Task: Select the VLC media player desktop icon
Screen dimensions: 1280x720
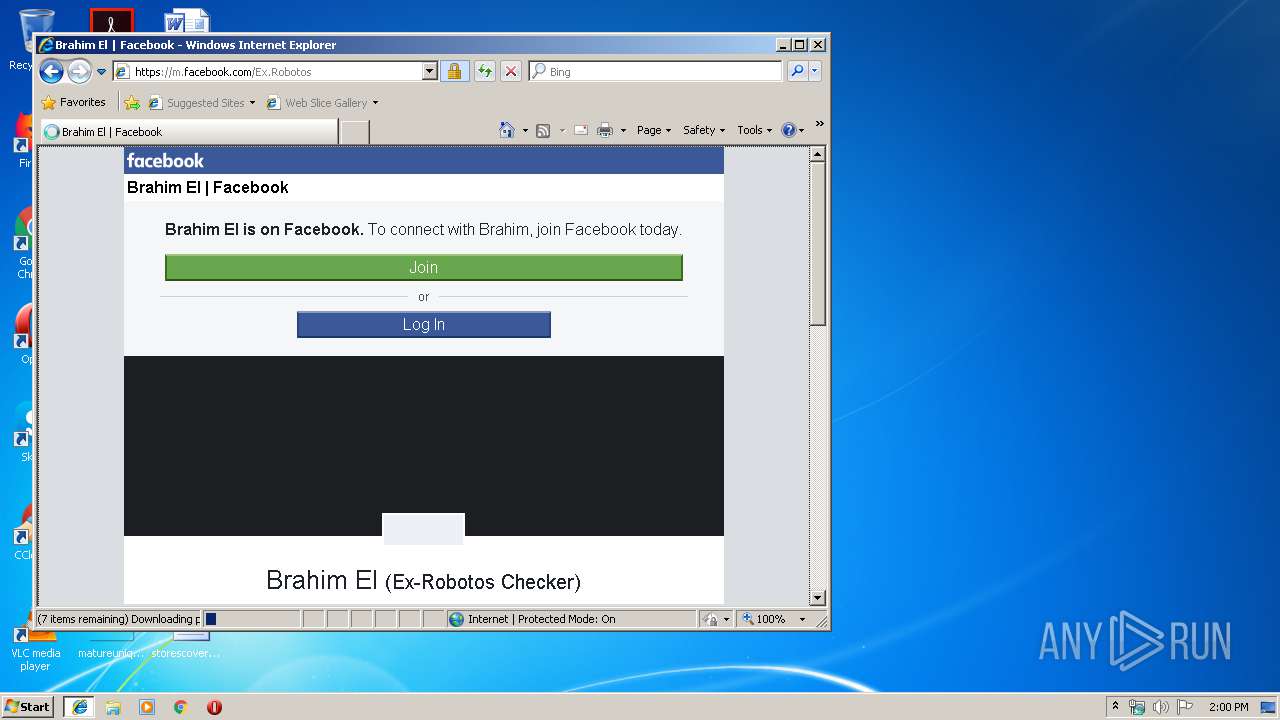Action: (x=35, y=647)
